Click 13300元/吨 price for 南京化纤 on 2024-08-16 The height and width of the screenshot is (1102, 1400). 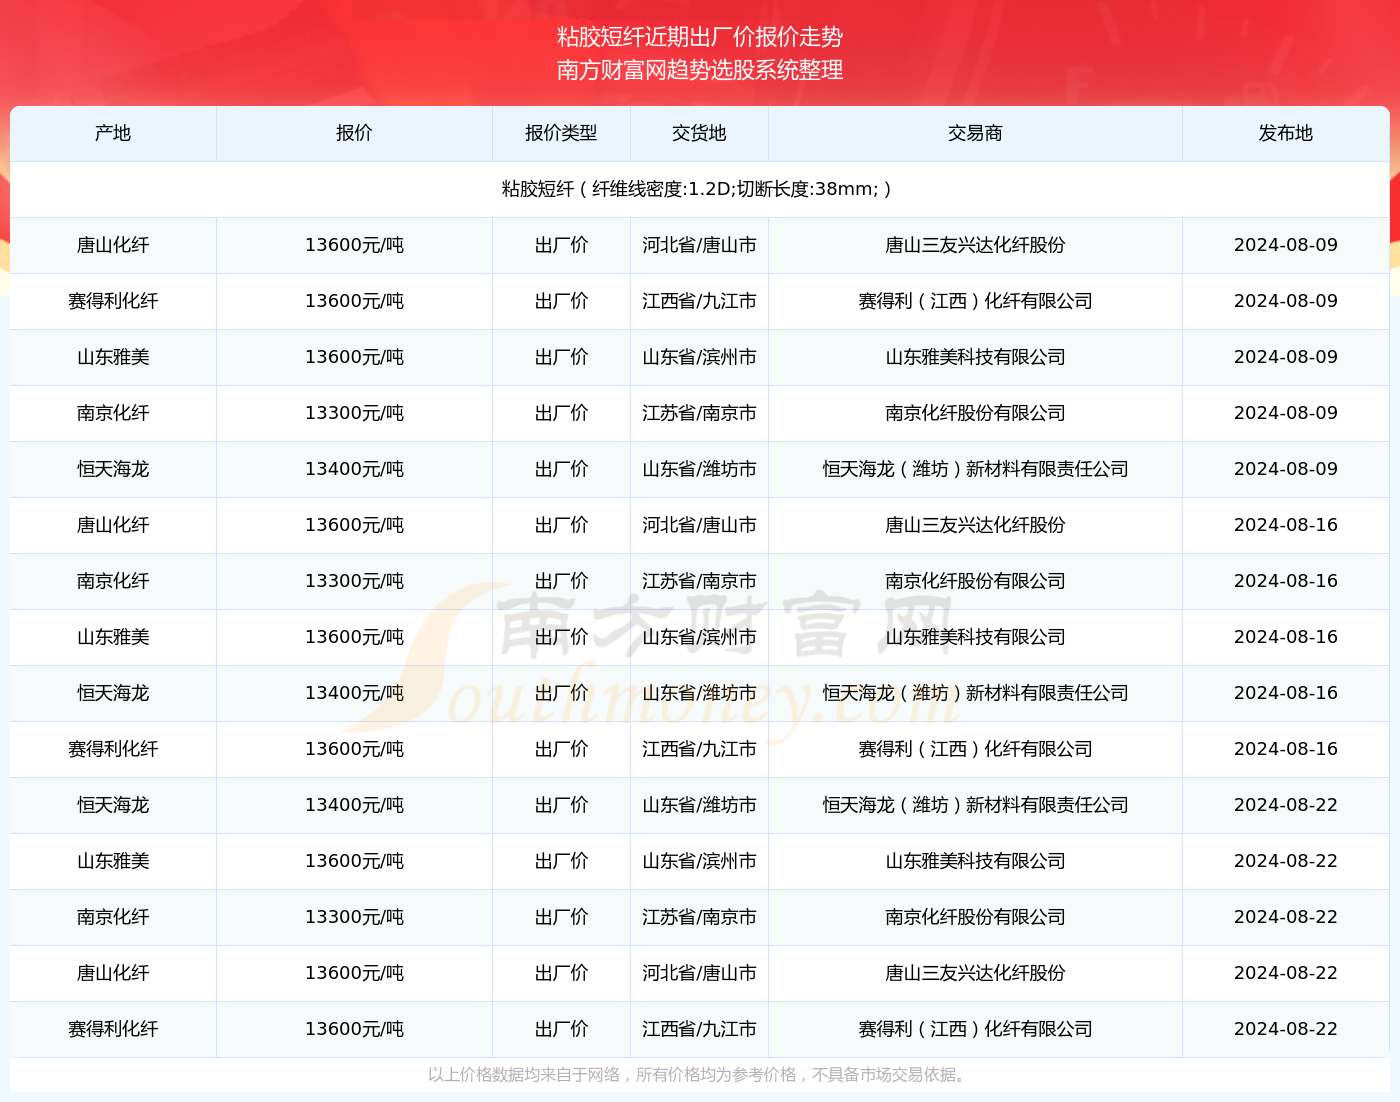[x=354, y=581]
